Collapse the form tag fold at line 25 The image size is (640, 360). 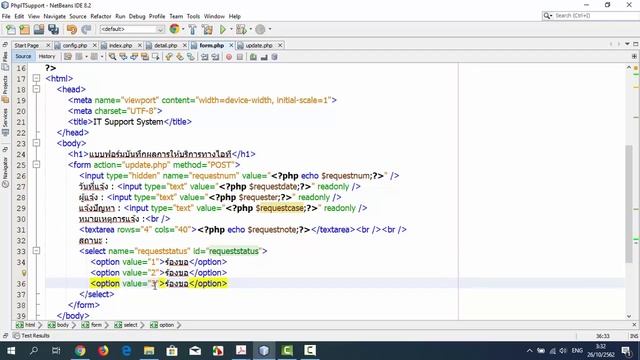(x=36, y=164)
